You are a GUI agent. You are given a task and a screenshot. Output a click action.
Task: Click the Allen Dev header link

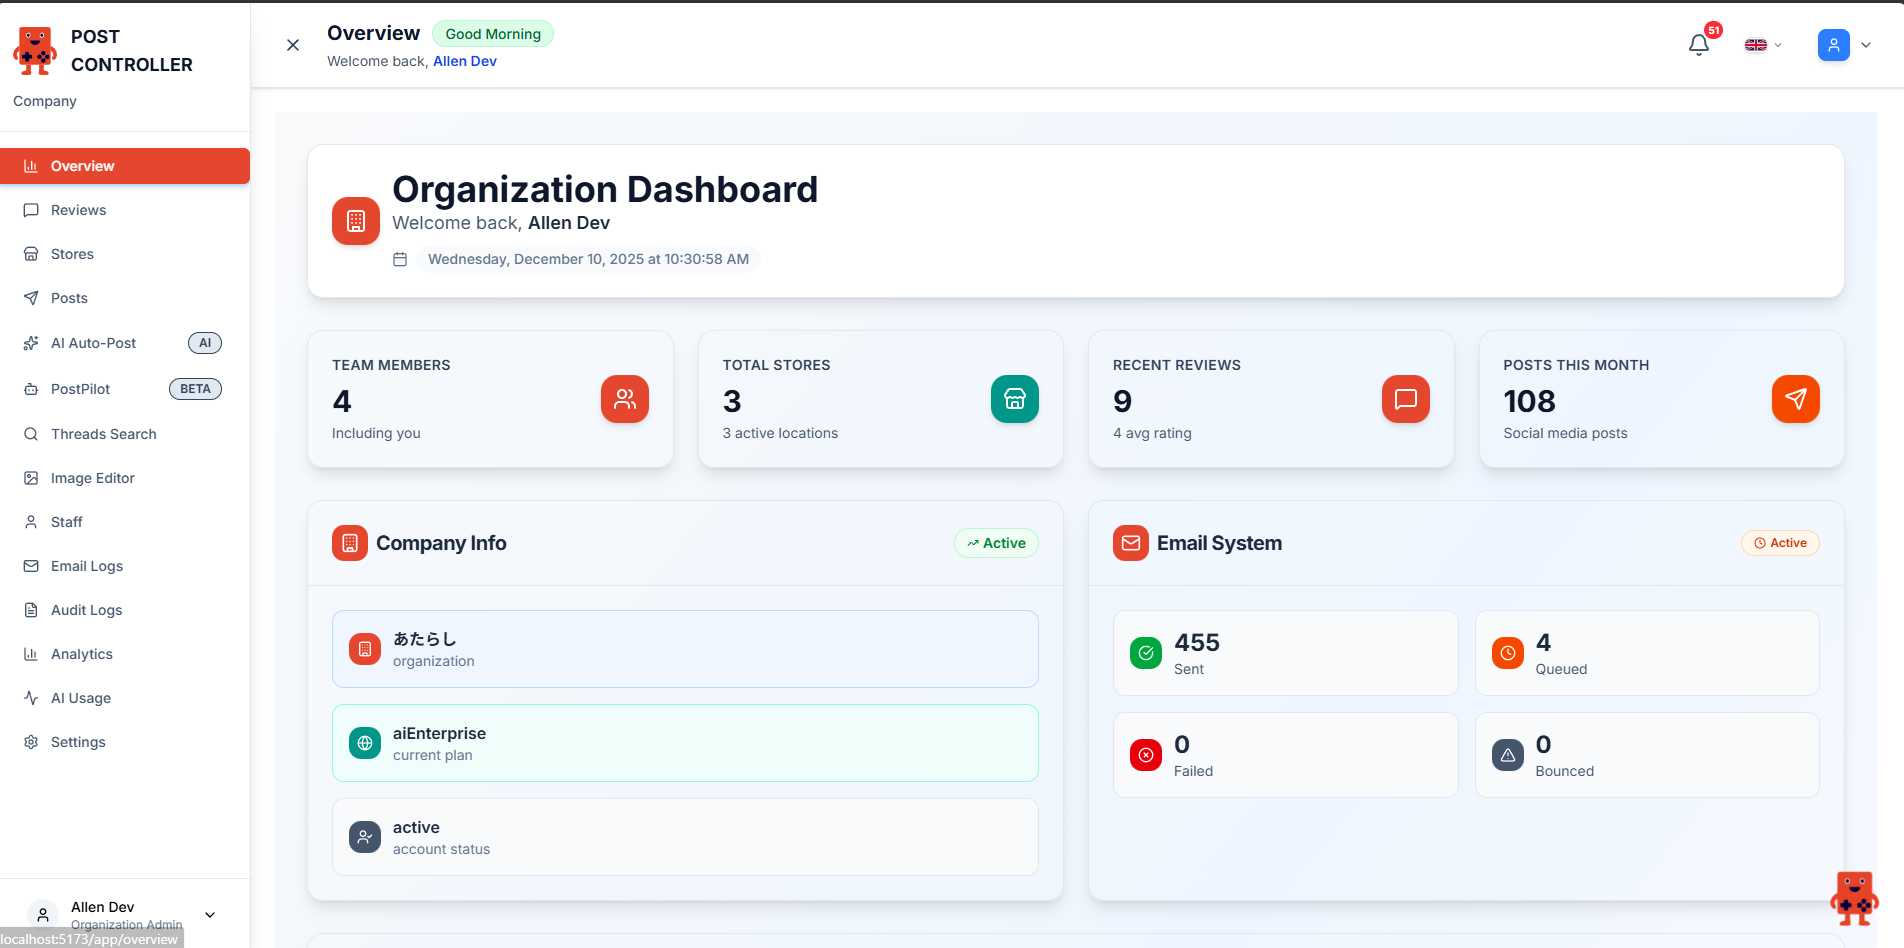tap(464, 61)
